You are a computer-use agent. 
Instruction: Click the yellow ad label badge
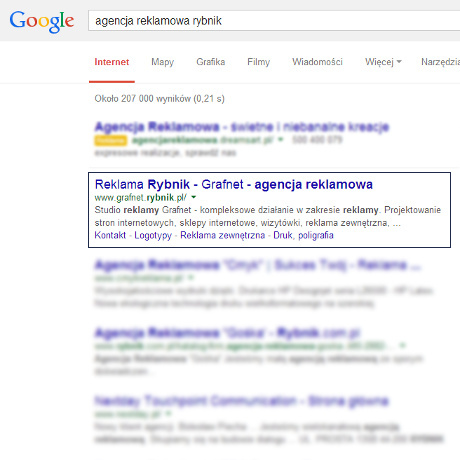click(x=111, y=140)
